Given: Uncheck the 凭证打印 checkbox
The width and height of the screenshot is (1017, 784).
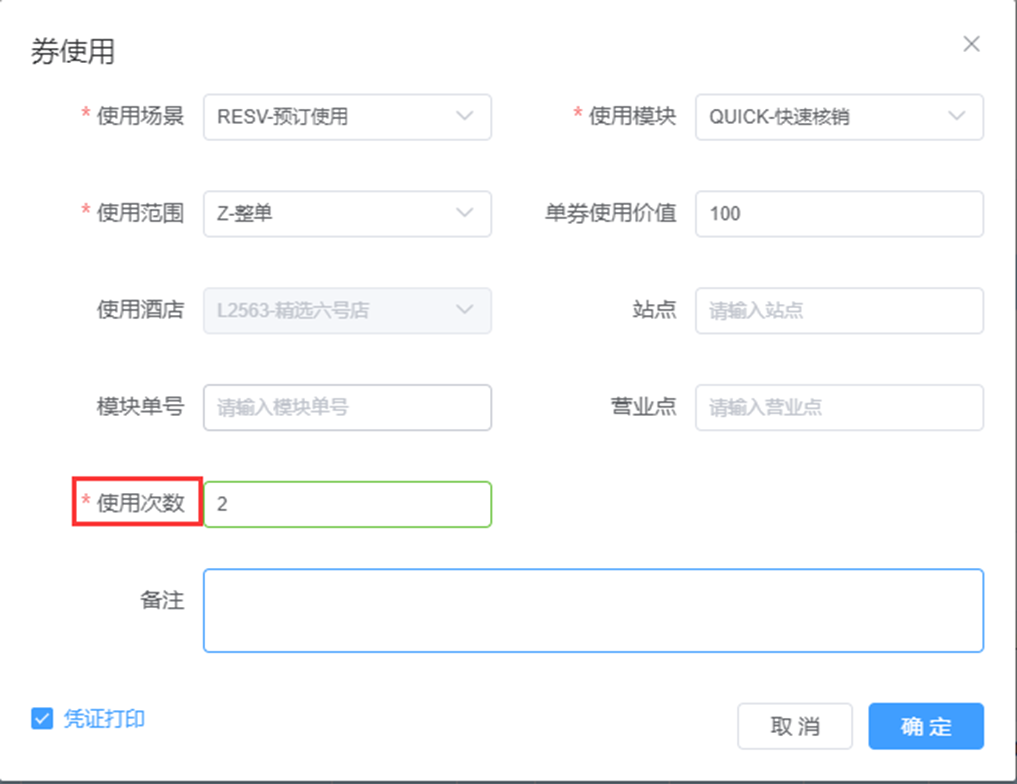Looking at the screenshot, I should pyautogui.click(x=41, y=719).
